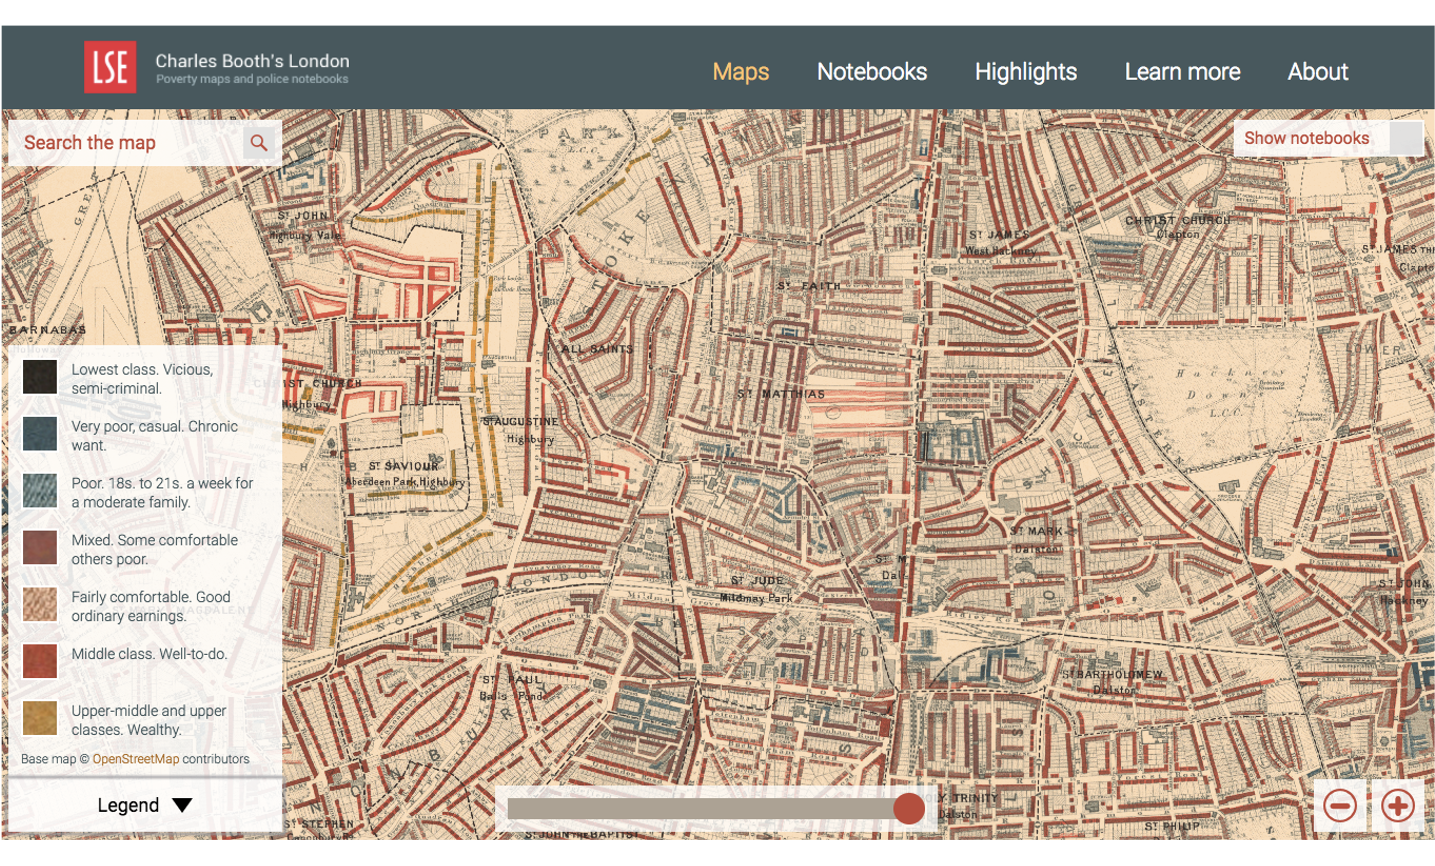The image size is (1435, 866).
Task: Click the 'Poverty maps and police notebooks' subtitle
Action: click(252, 79)
